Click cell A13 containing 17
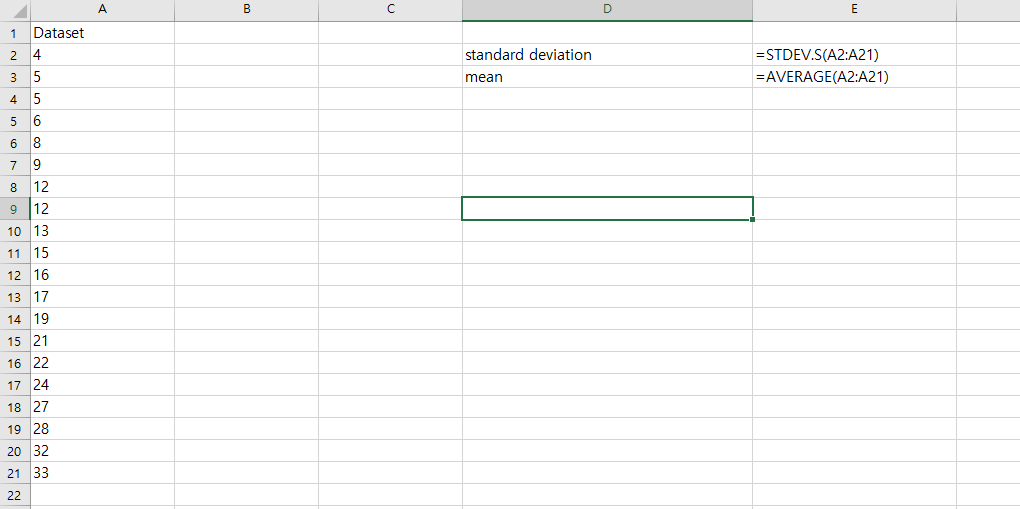Screen dimensions: 1020x509 point(102,297)
